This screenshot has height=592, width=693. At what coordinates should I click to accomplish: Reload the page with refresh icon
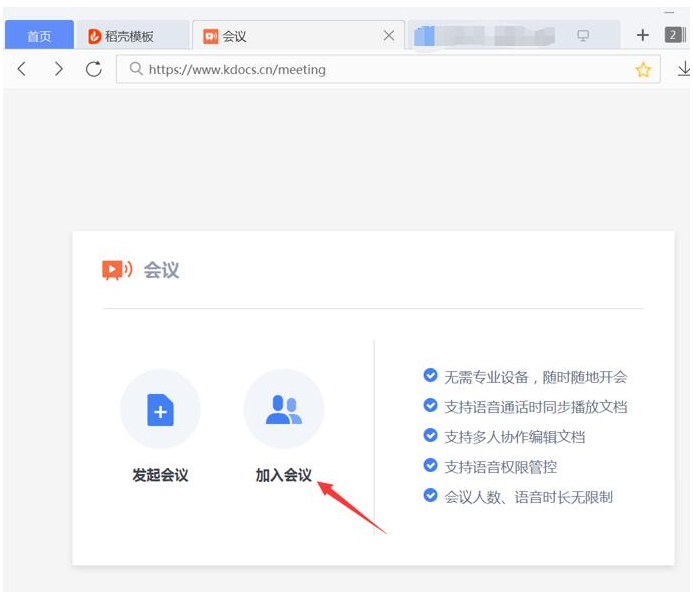[94, 69]
